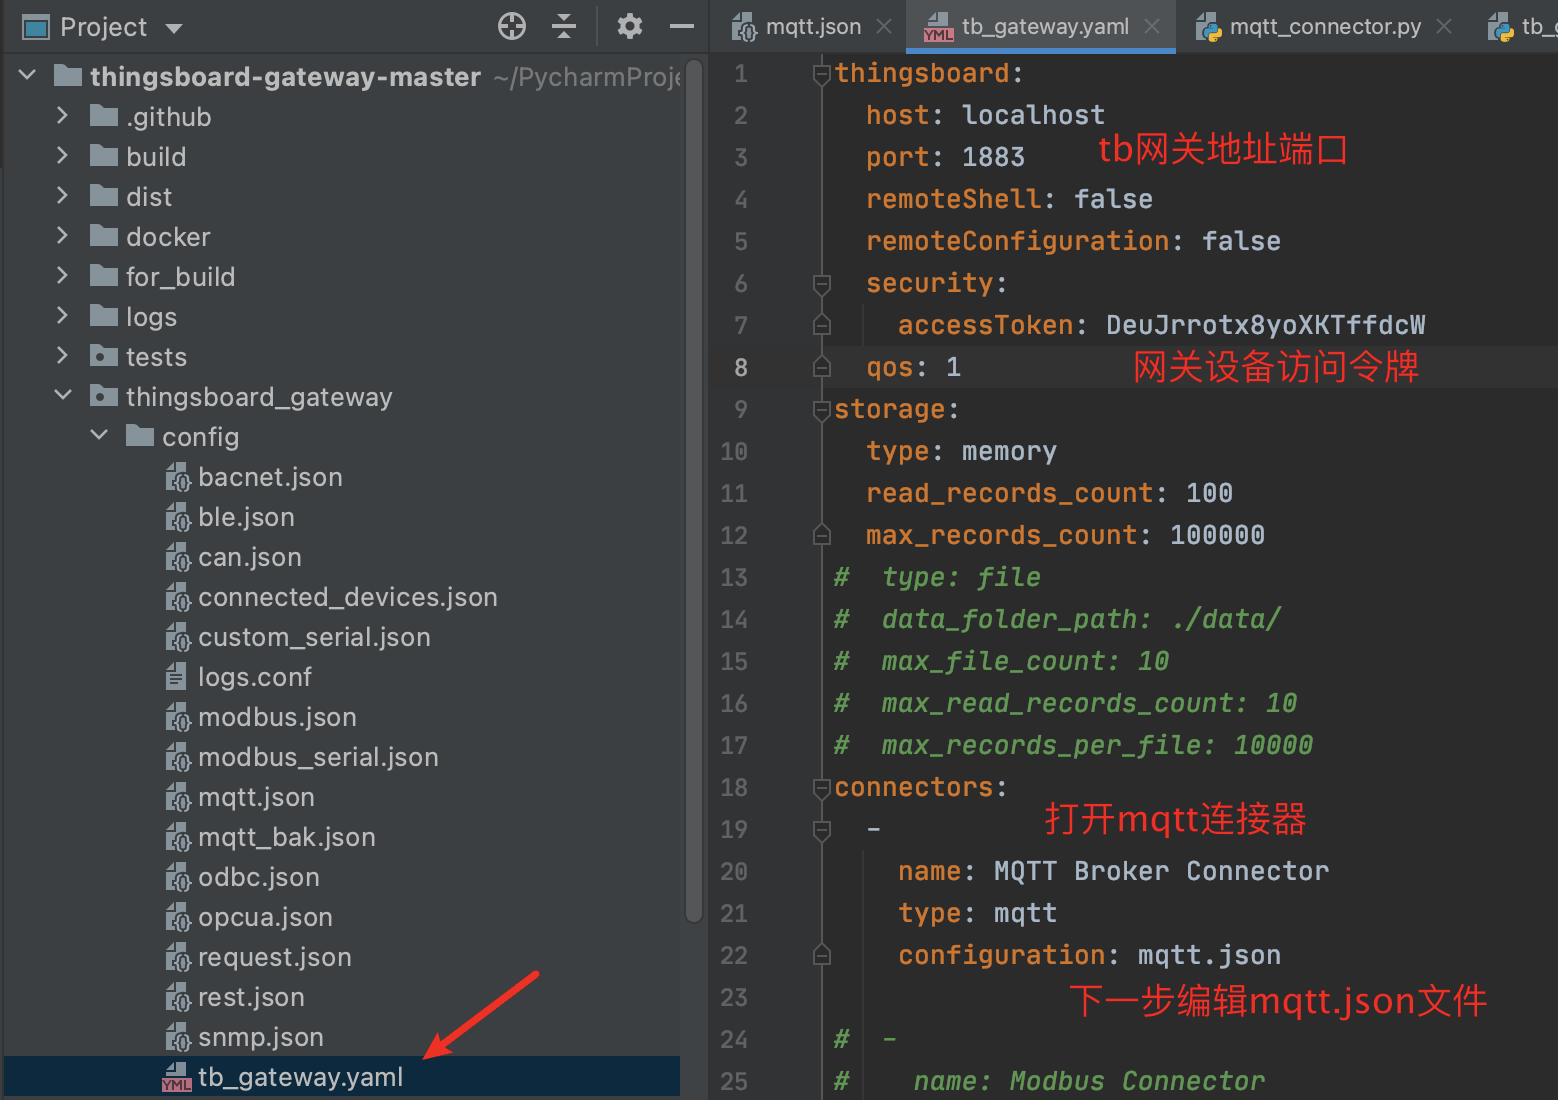Click the max_records_count value 100000
1558x1100 pixels.
tap(1217, 535)
